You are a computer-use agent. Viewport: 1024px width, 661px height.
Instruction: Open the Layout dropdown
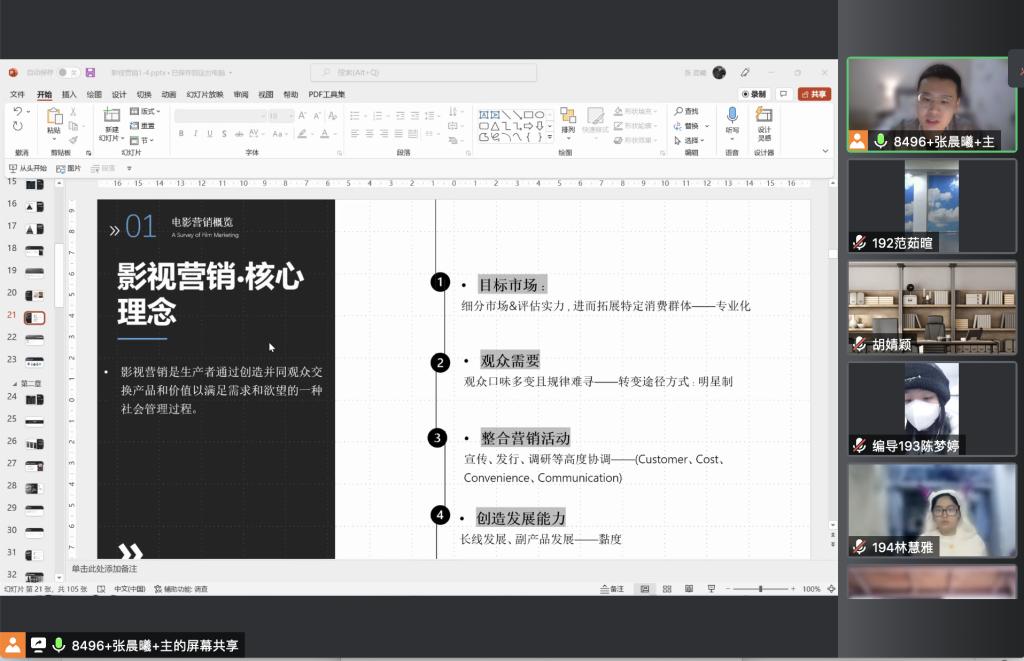(147, 111)
